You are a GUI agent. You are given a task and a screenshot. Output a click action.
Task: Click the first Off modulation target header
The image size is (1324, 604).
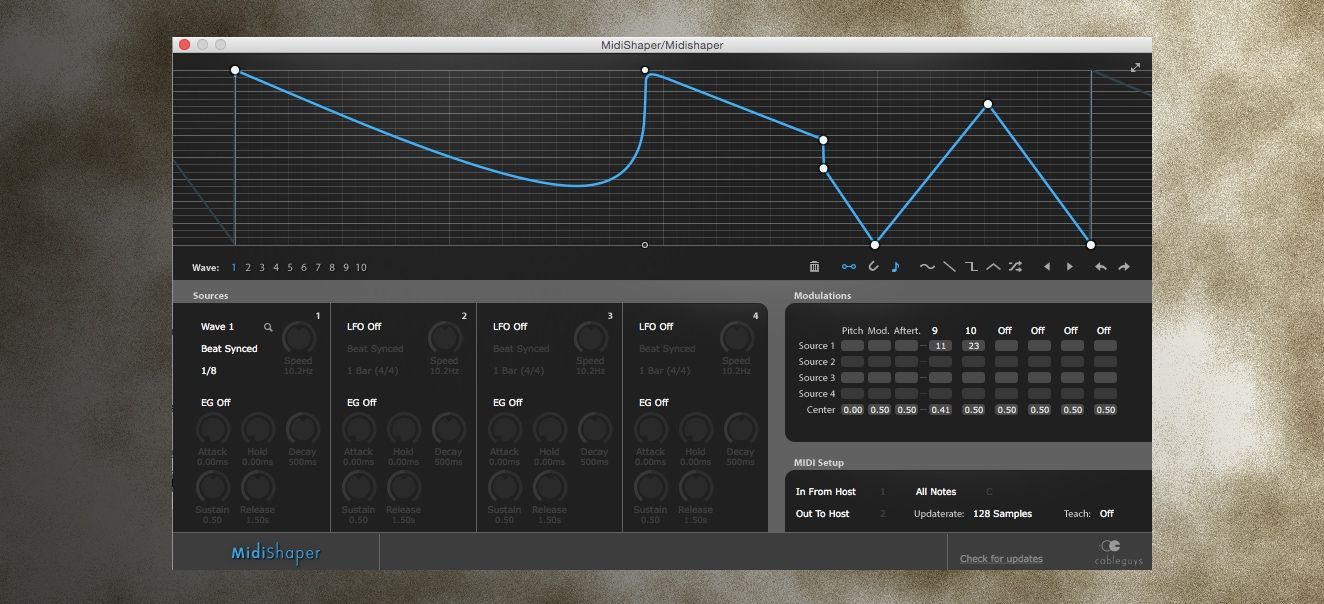[1005, 330]
